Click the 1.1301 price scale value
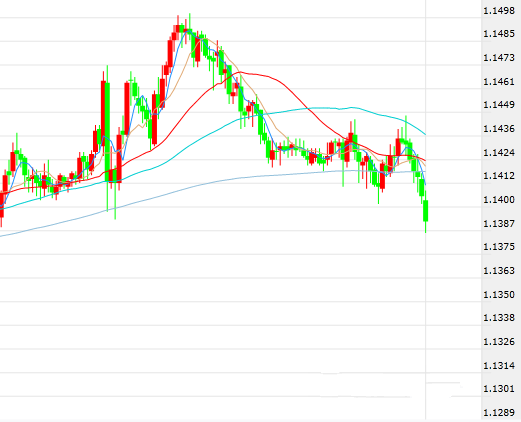 pos(499,389)
